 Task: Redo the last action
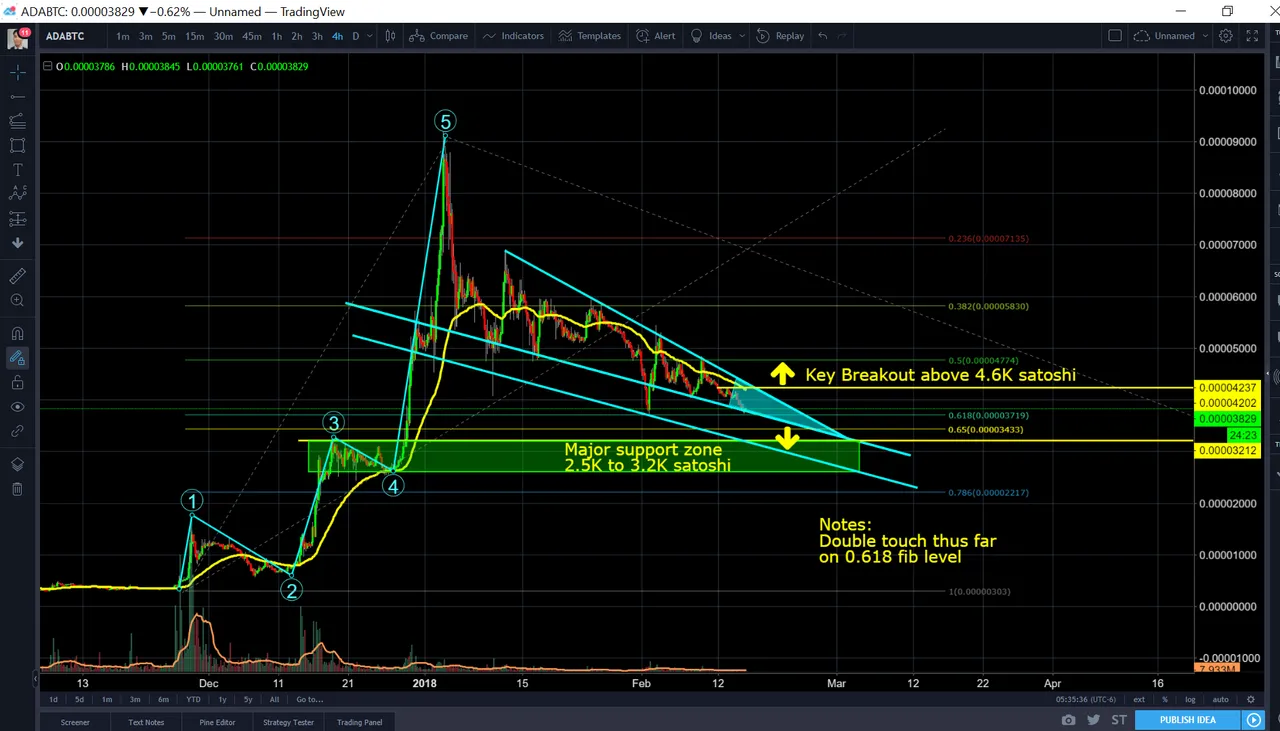point(842,36)
